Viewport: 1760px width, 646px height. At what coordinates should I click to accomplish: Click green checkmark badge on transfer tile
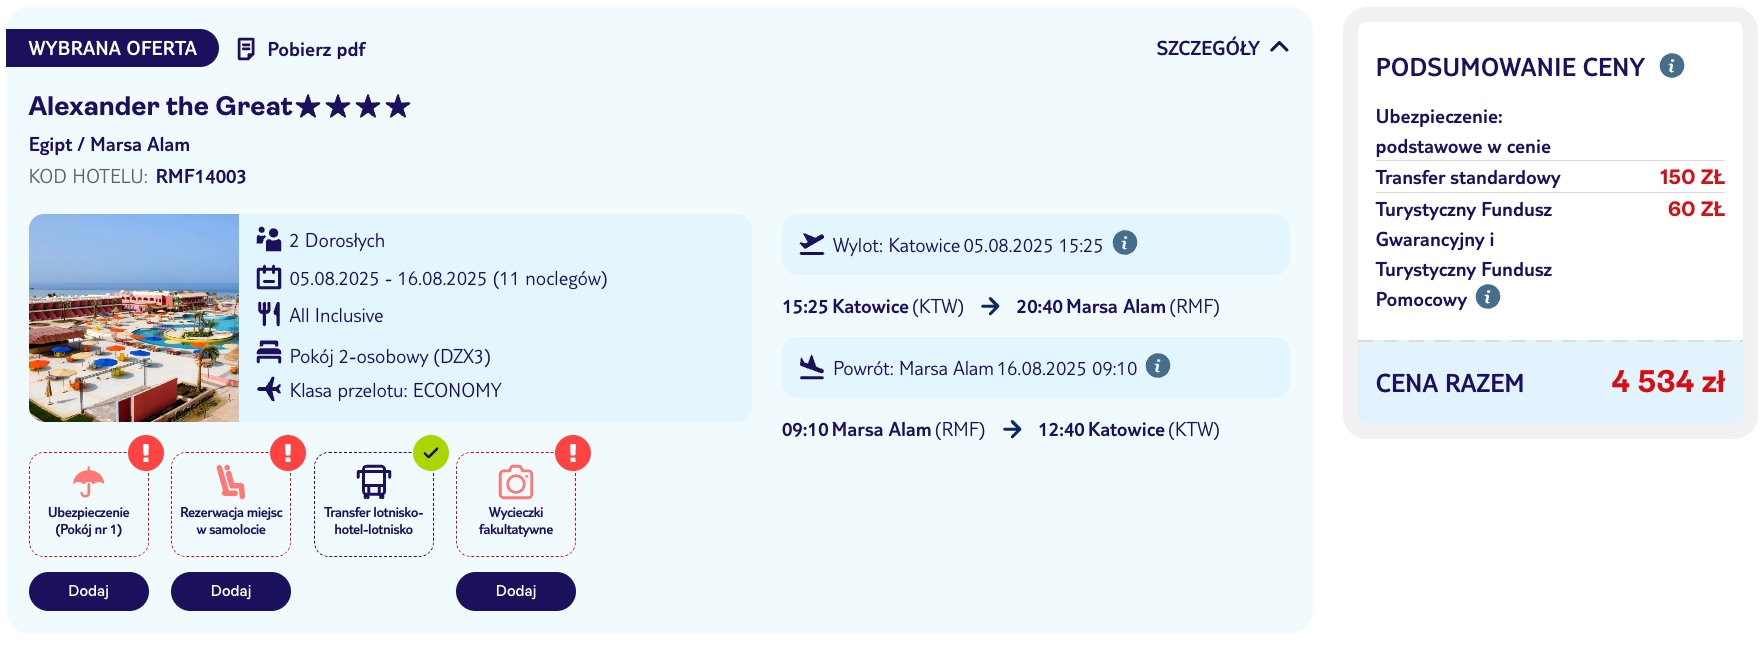431,453
